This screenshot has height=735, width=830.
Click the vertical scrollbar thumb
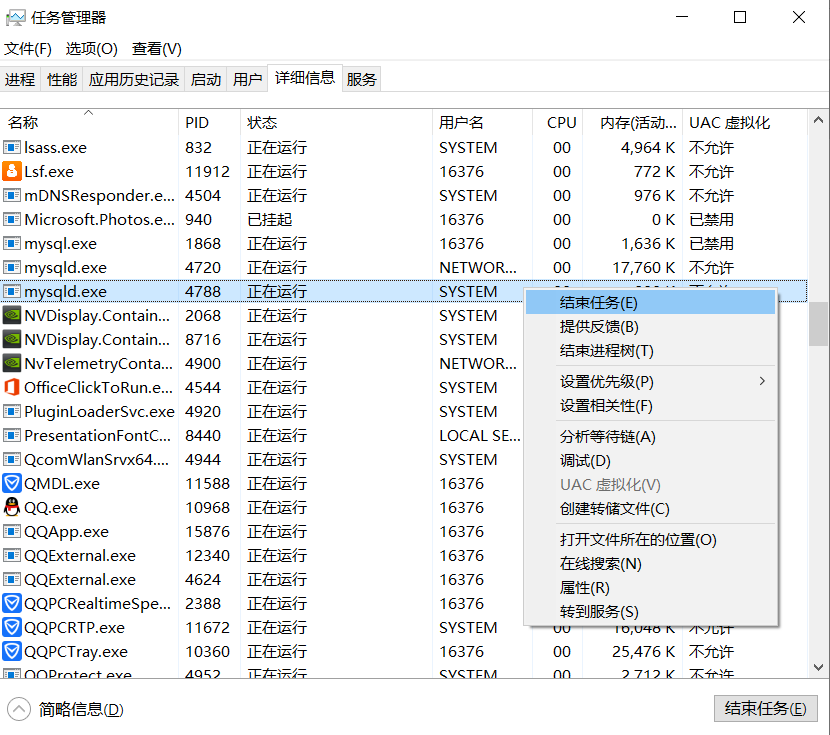pos(818,323)
